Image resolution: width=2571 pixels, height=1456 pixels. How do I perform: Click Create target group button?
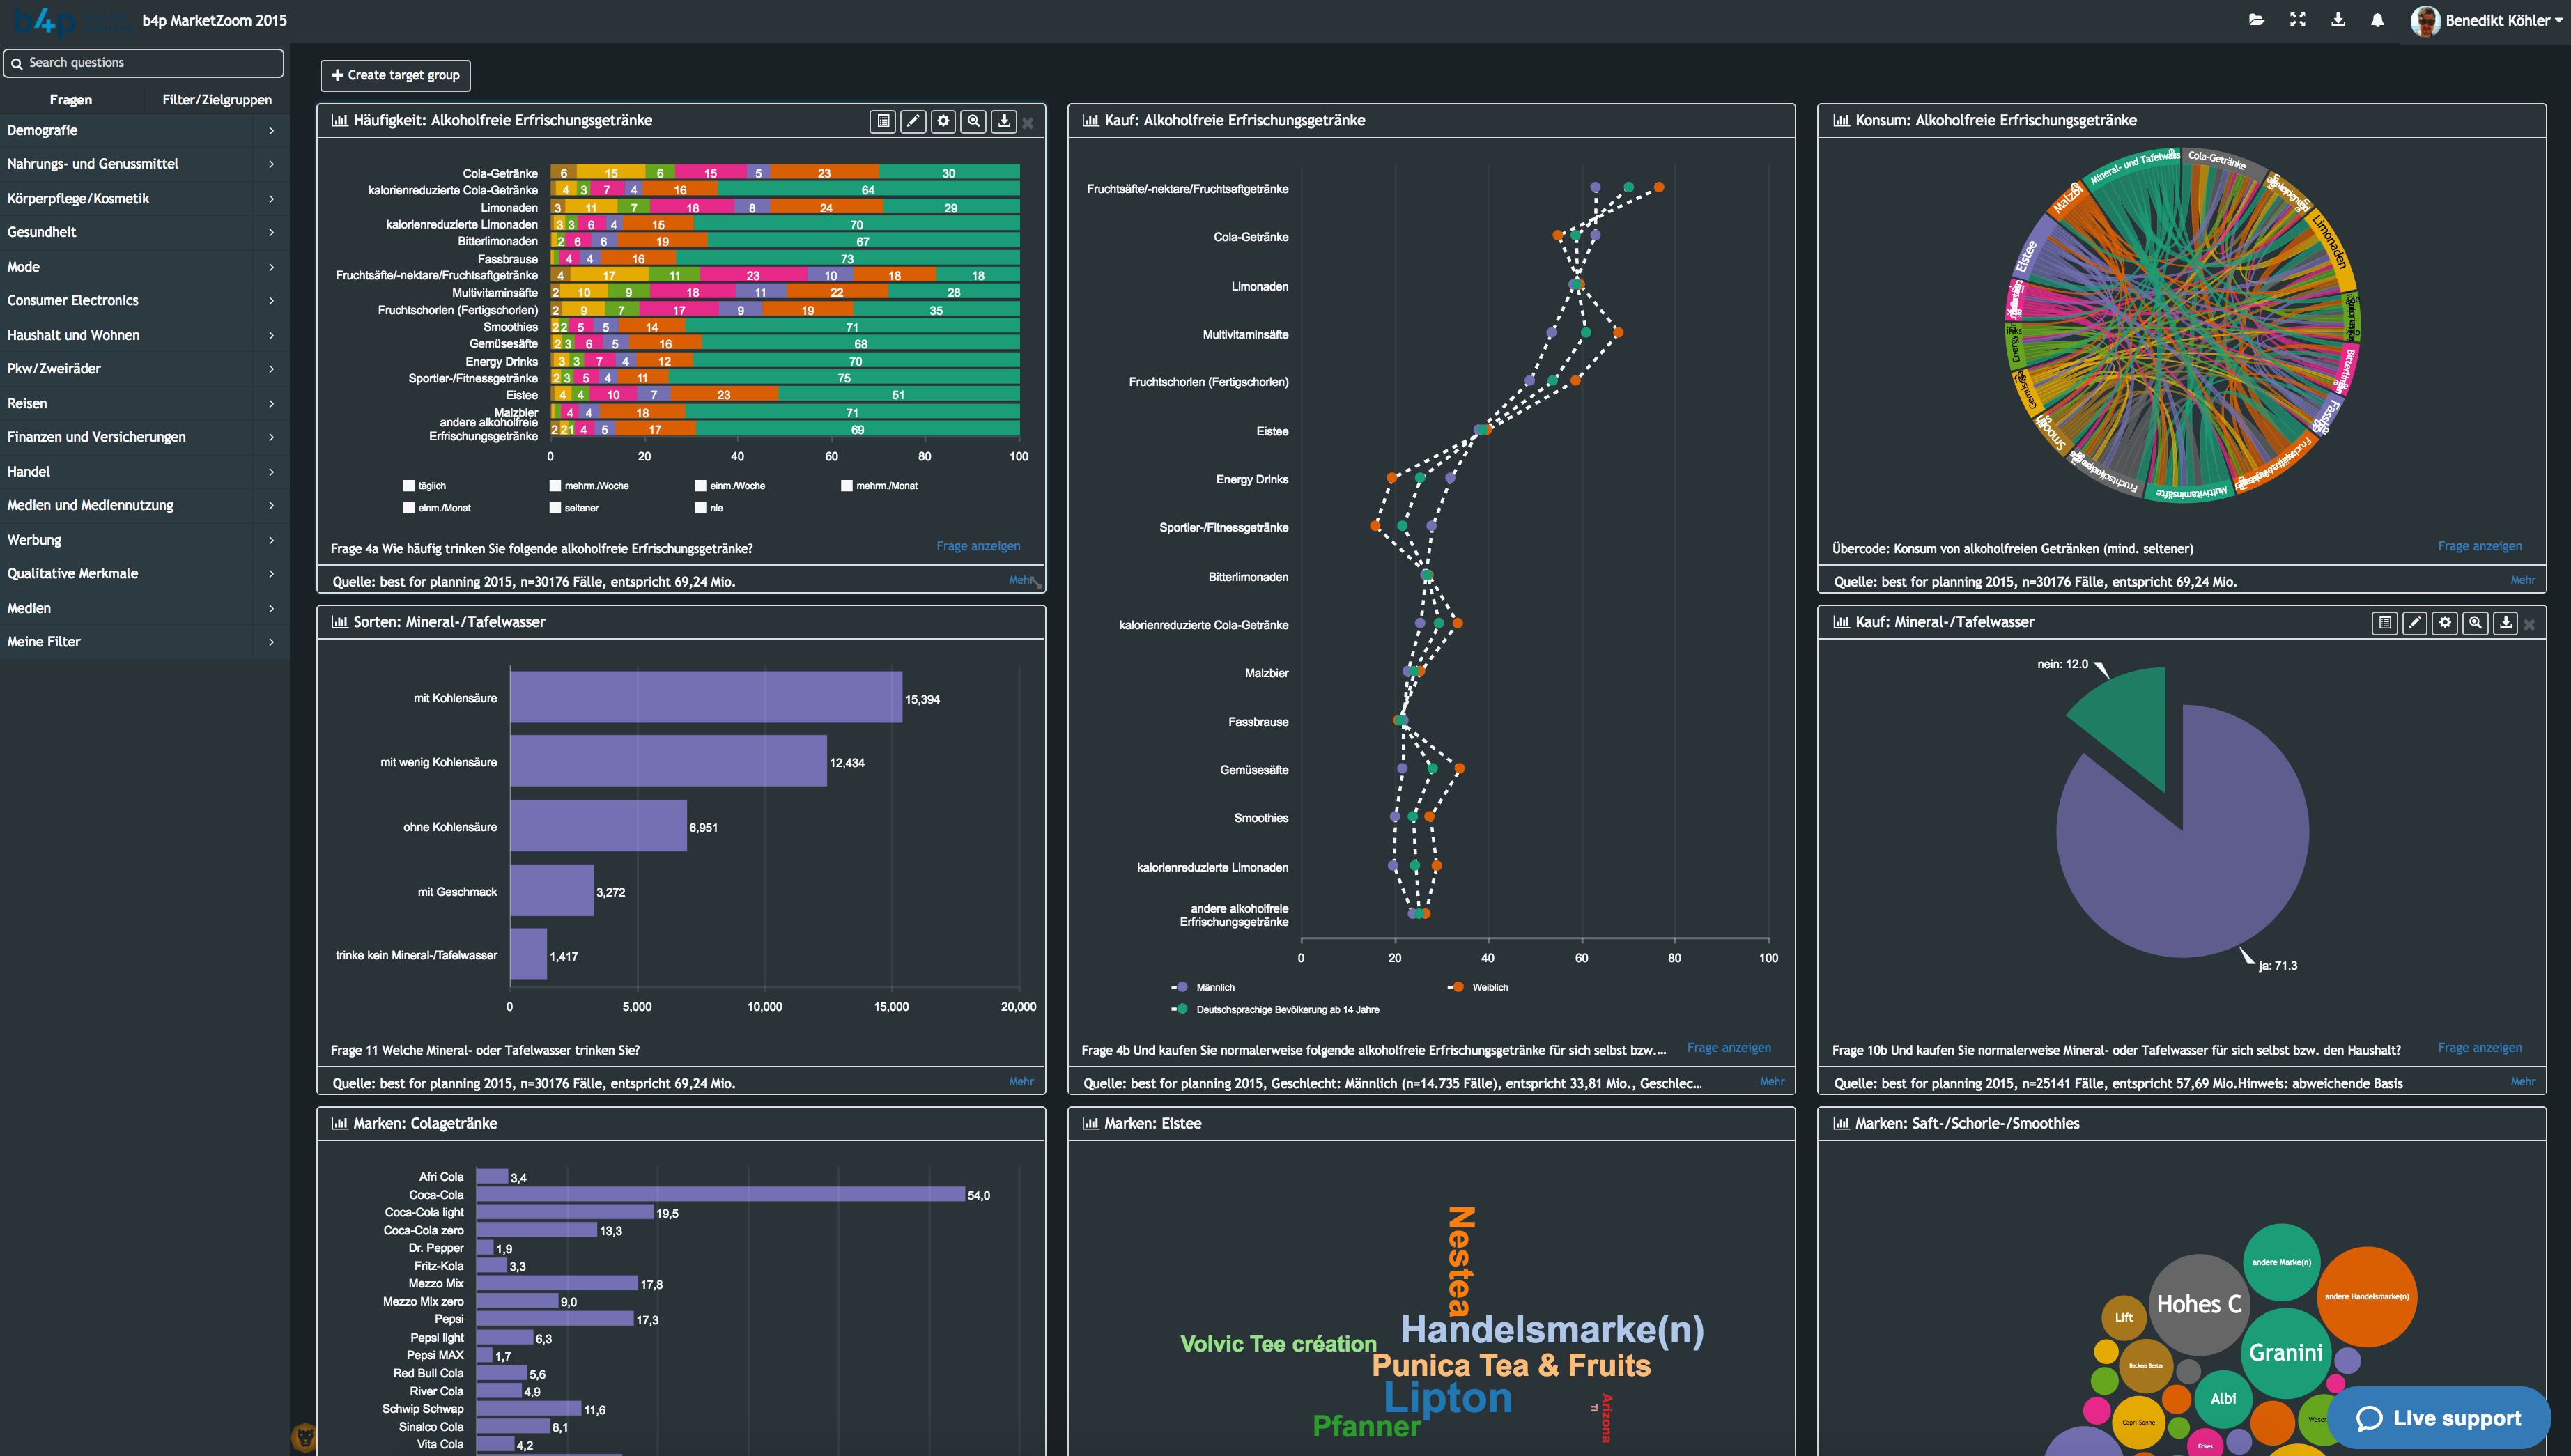point(396,75)
